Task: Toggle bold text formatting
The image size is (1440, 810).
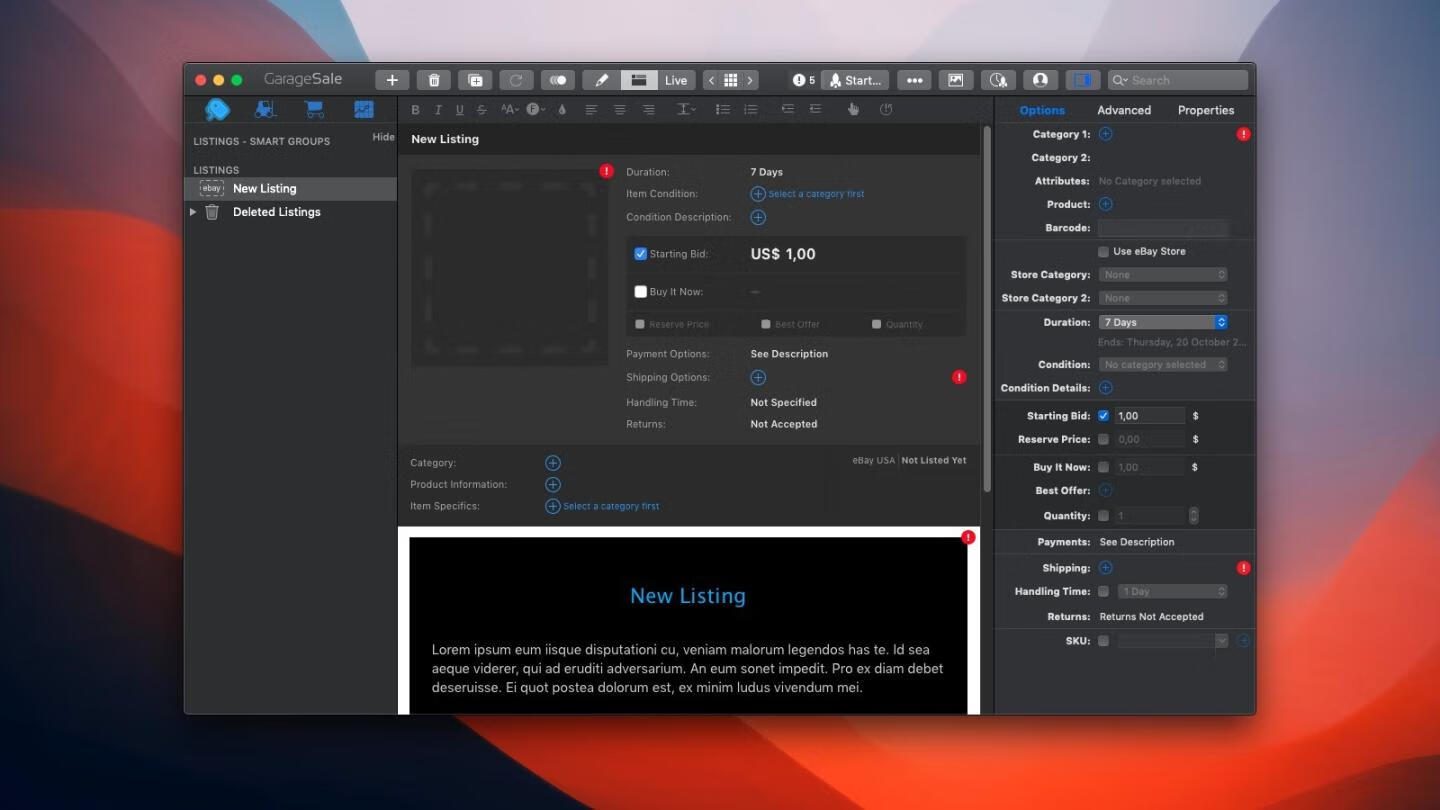Action: pos(415,110)
